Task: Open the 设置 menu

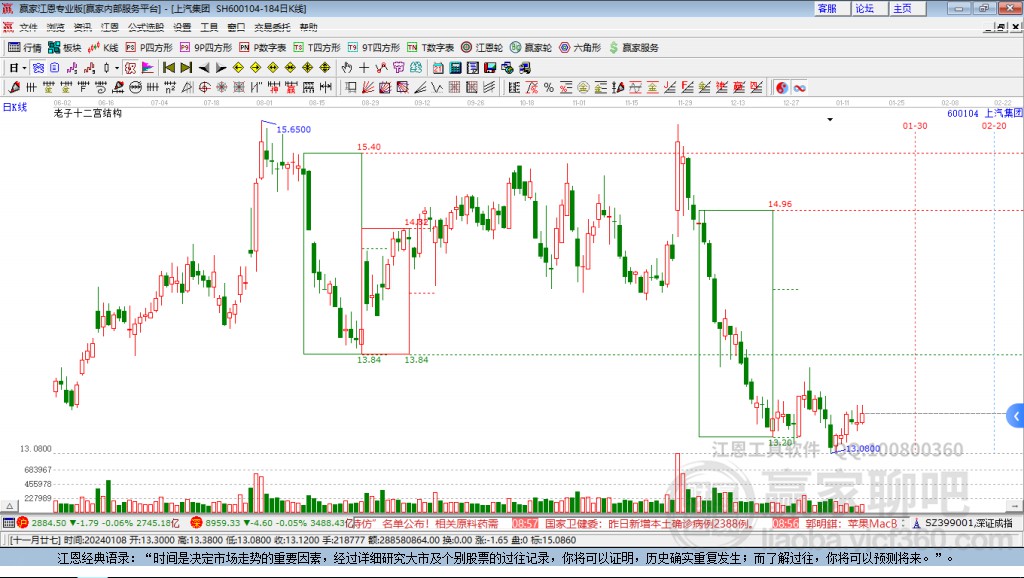Action: tap(182, 27)
